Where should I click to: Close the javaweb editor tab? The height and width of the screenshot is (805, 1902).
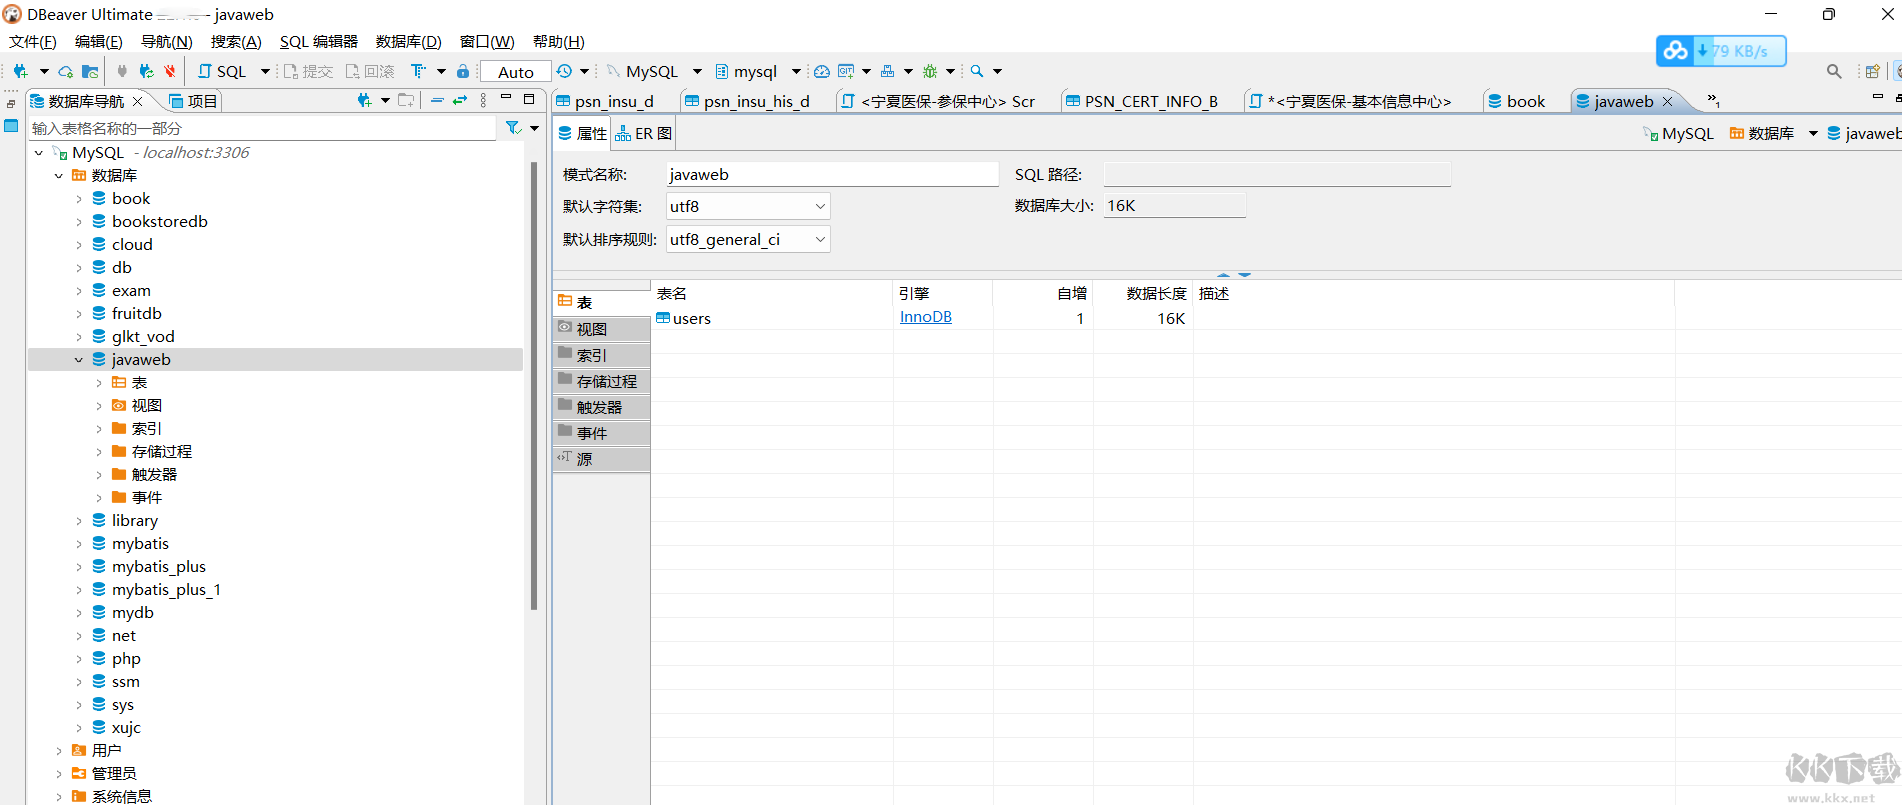[1667, 101]
